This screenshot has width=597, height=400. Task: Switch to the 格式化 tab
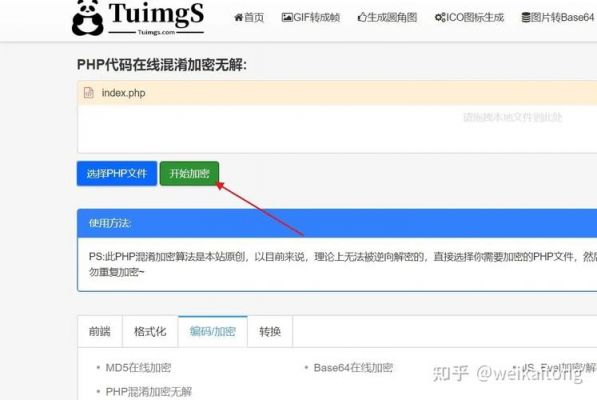click(150, 331)
